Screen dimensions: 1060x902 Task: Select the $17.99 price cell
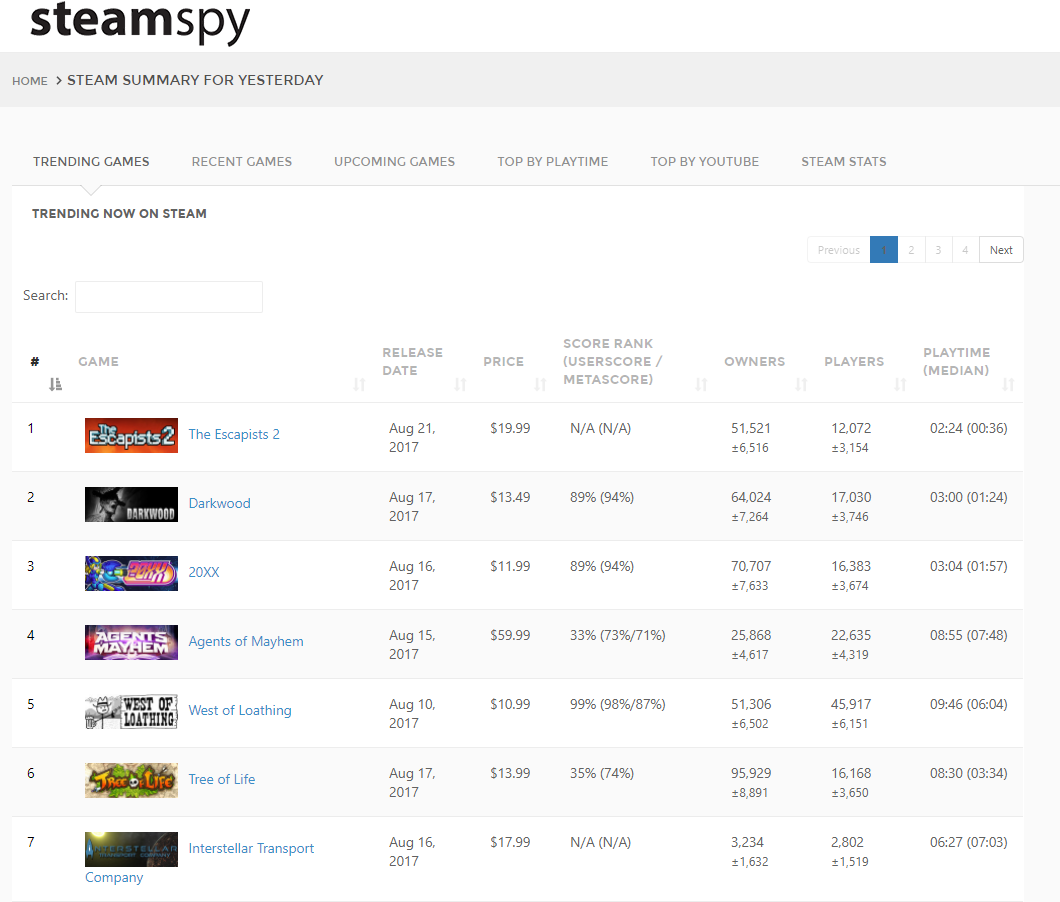tap(510, 842)
